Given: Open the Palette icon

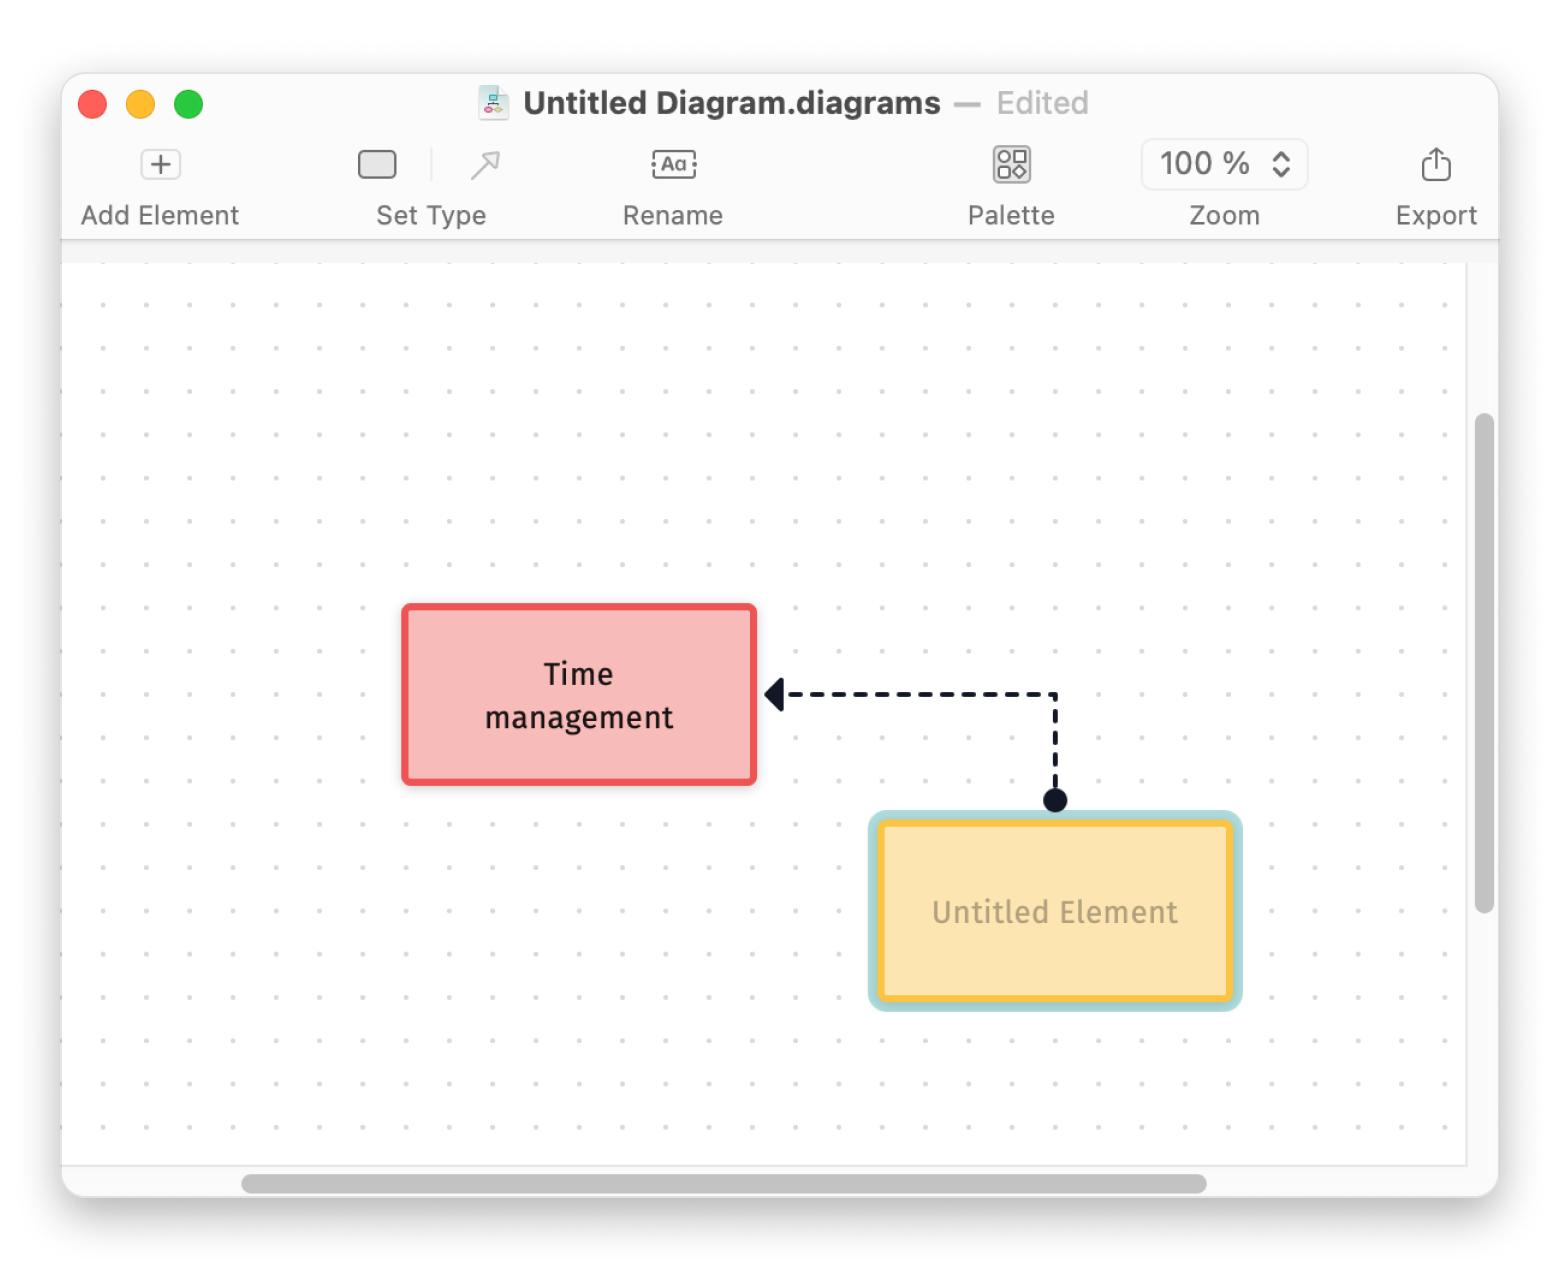Looking at the screenshot, I should point(1011,164).
